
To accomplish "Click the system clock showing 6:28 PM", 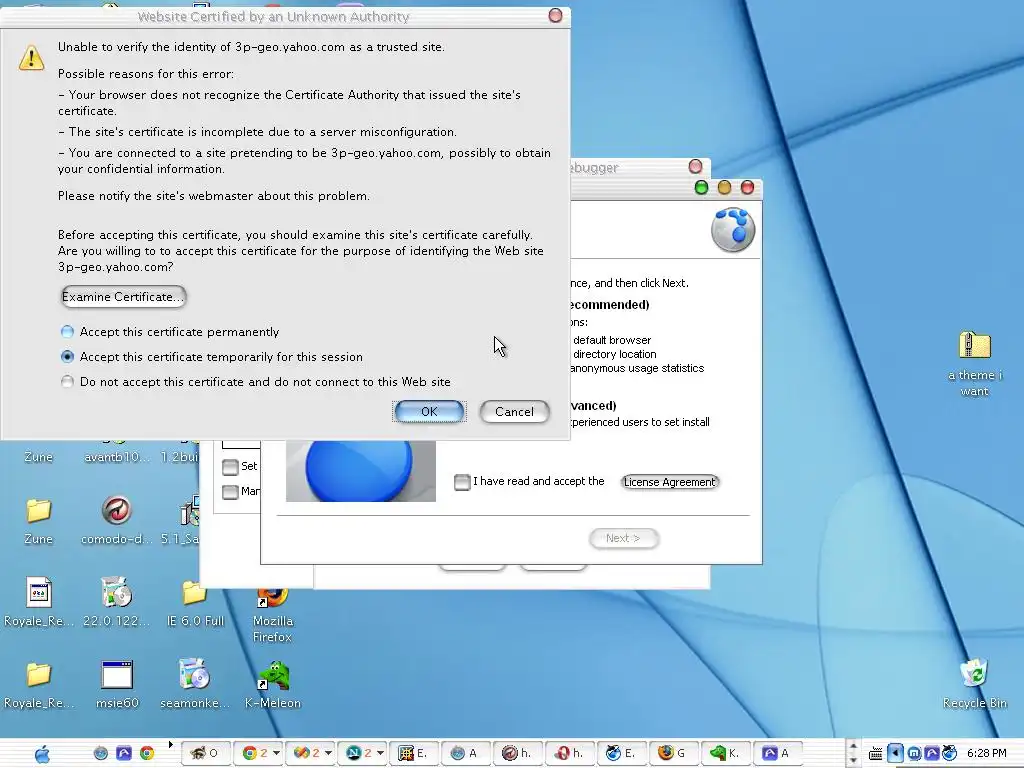I will pyautogui.click(x=986, y=754).
